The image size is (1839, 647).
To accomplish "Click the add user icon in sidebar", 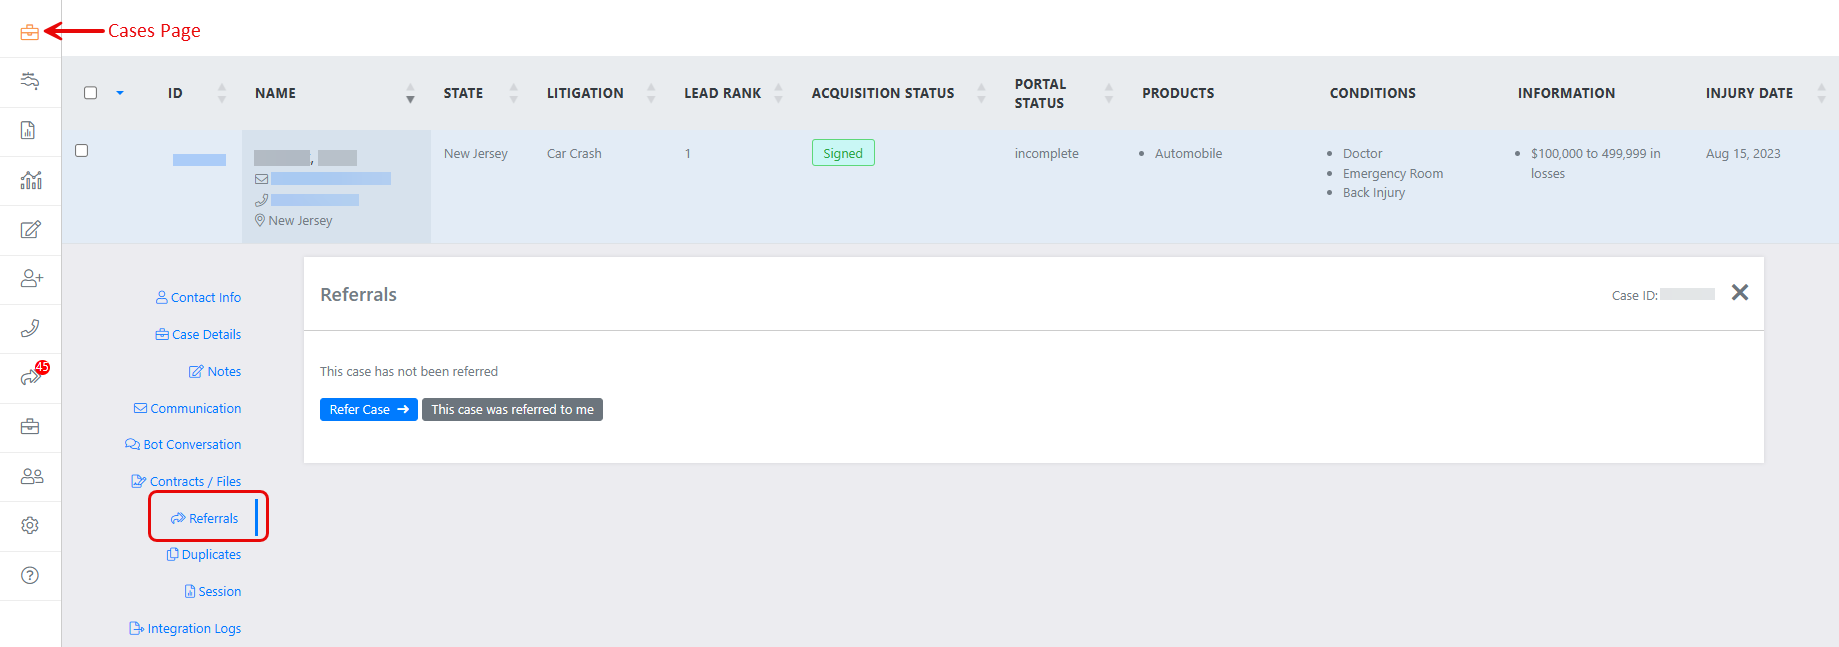I will pos(30,278).
